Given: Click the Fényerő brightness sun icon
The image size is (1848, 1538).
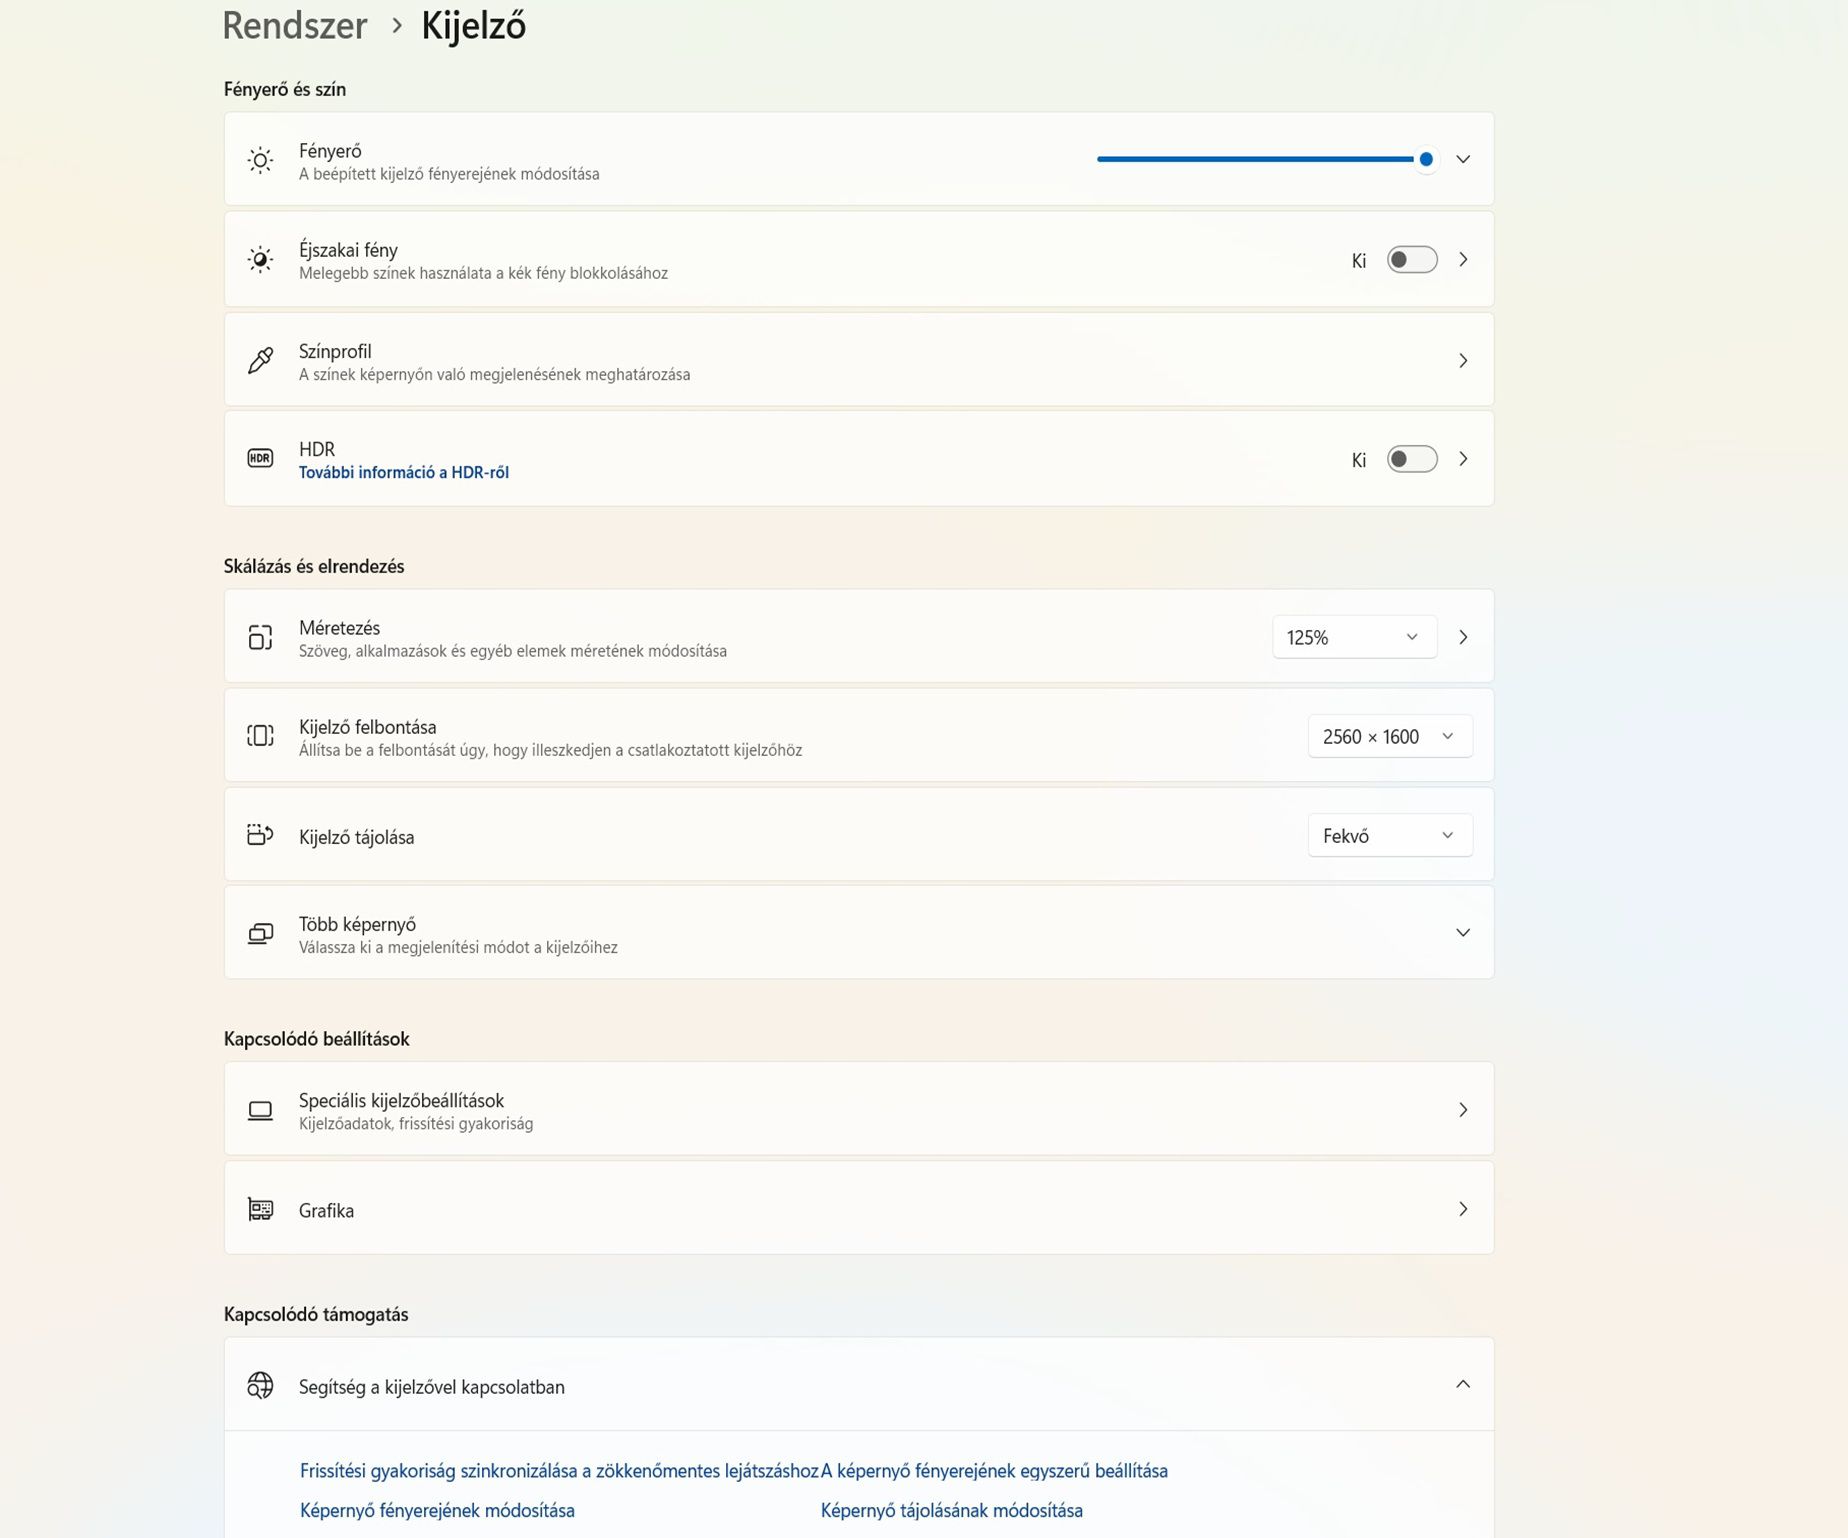Looking at the screenshot, I should point(260,160).
